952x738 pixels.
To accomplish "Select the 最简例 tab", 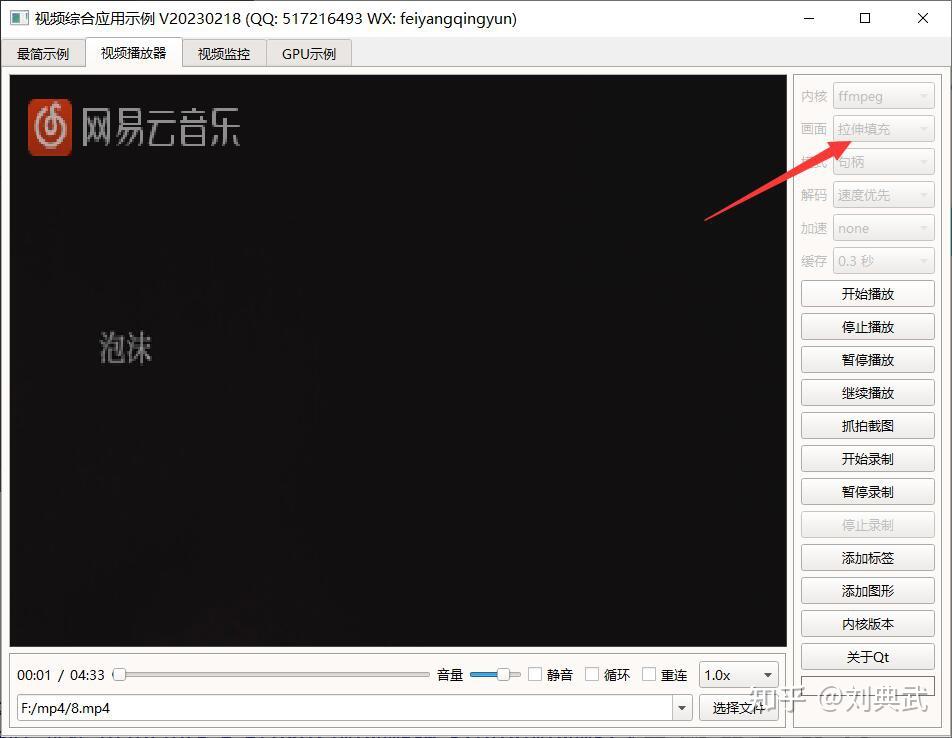I will coord(44,54).
